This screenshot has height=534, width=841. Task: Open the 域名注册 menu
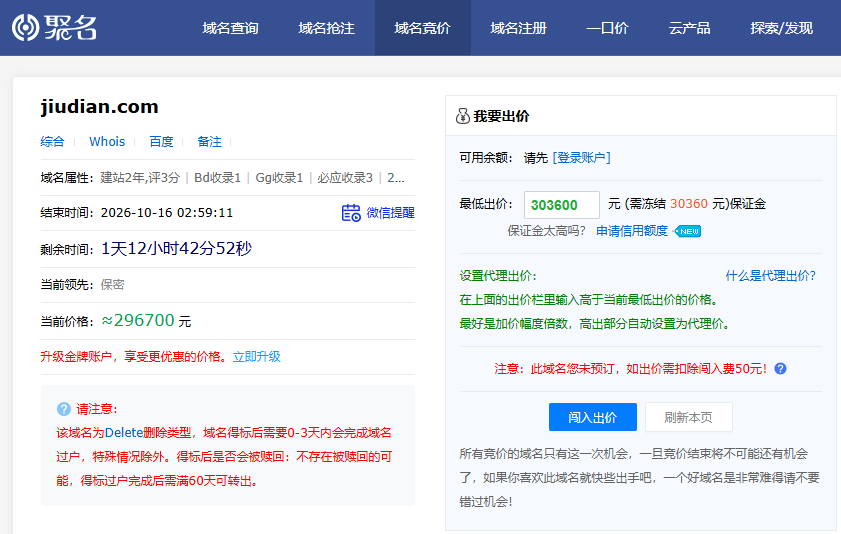pyautogui.click(x=518, y=28)
